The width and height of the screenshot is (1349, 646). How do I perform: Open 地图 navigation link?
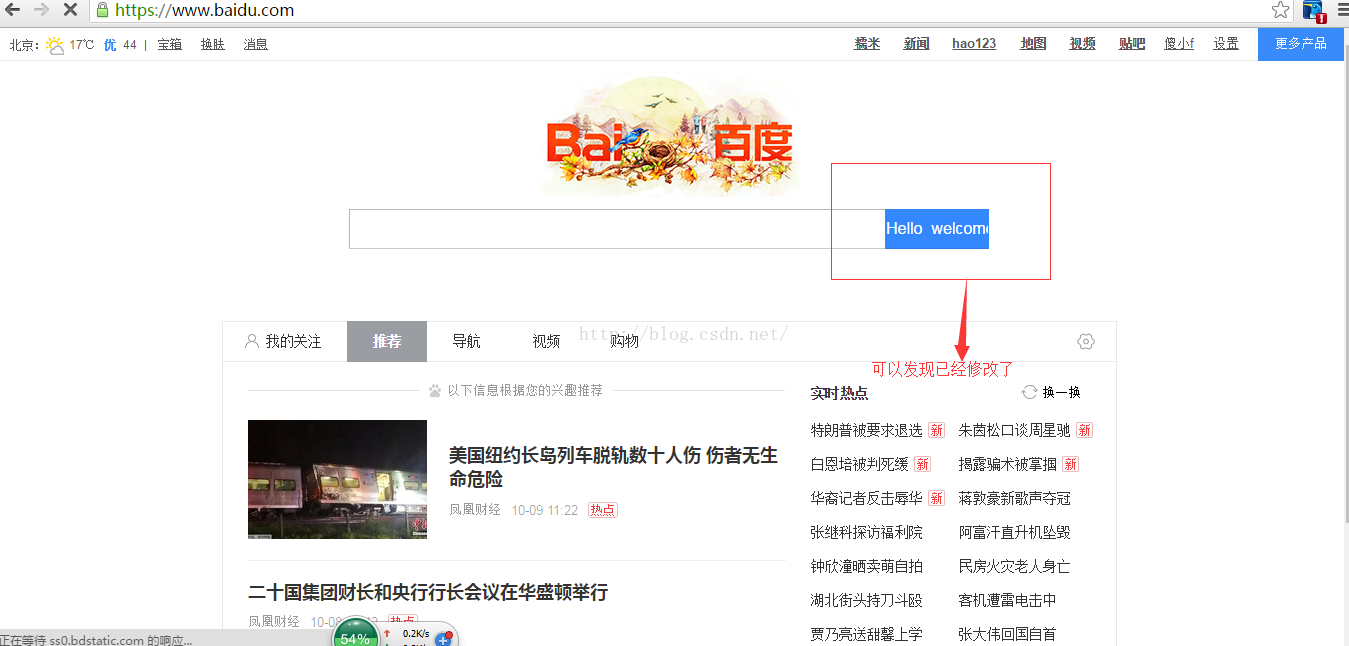[x=1033, y=43]
